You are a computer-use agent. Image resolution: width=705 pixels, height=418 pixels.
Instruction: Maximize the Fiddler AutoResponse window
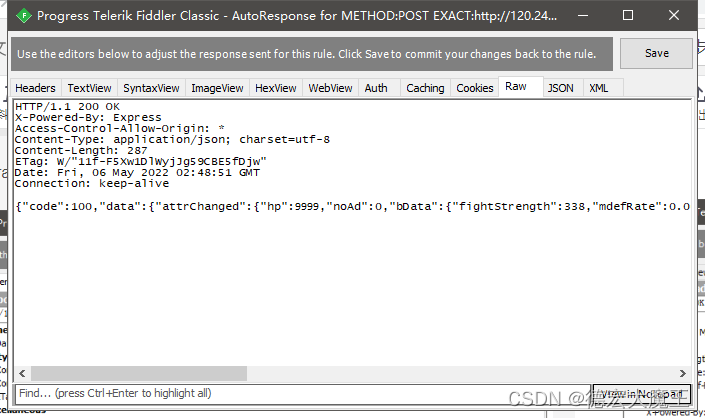coord(628,15)
